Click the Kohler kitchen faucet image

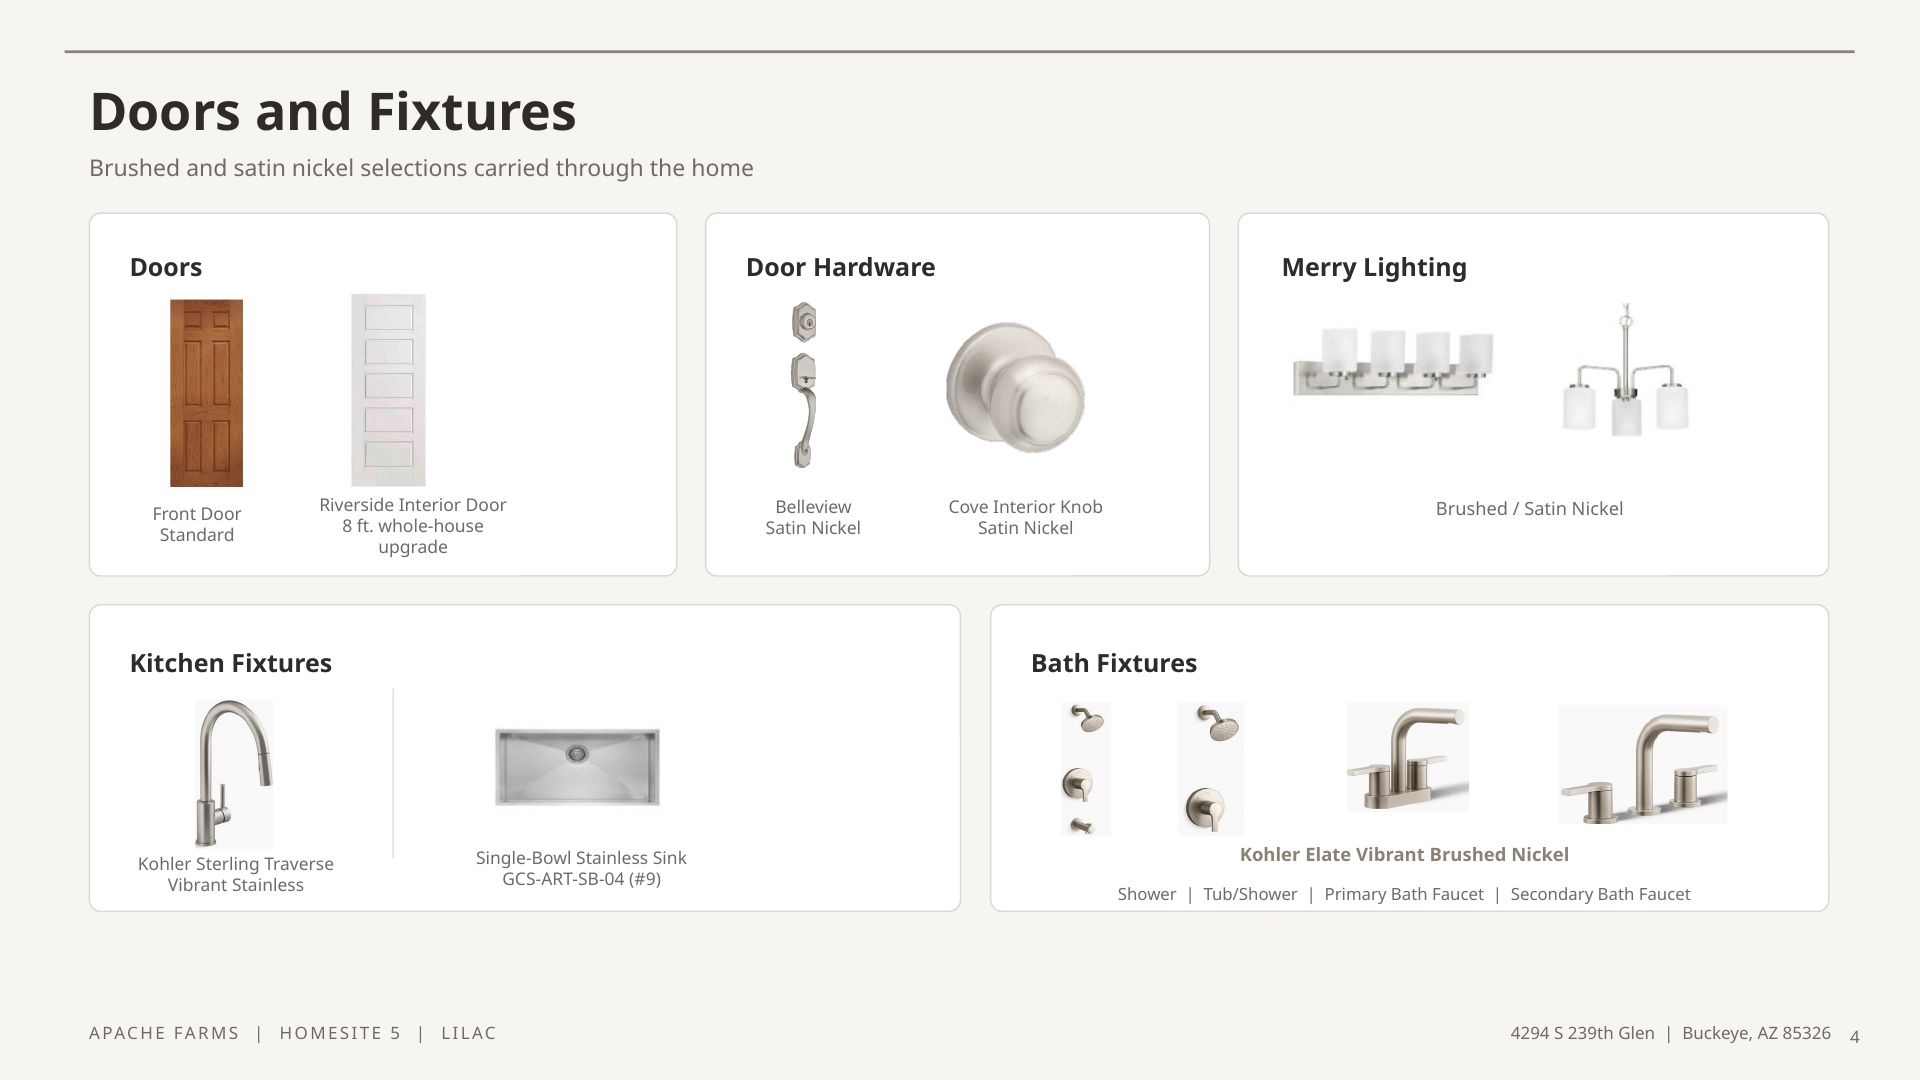[x=234, y=774]
